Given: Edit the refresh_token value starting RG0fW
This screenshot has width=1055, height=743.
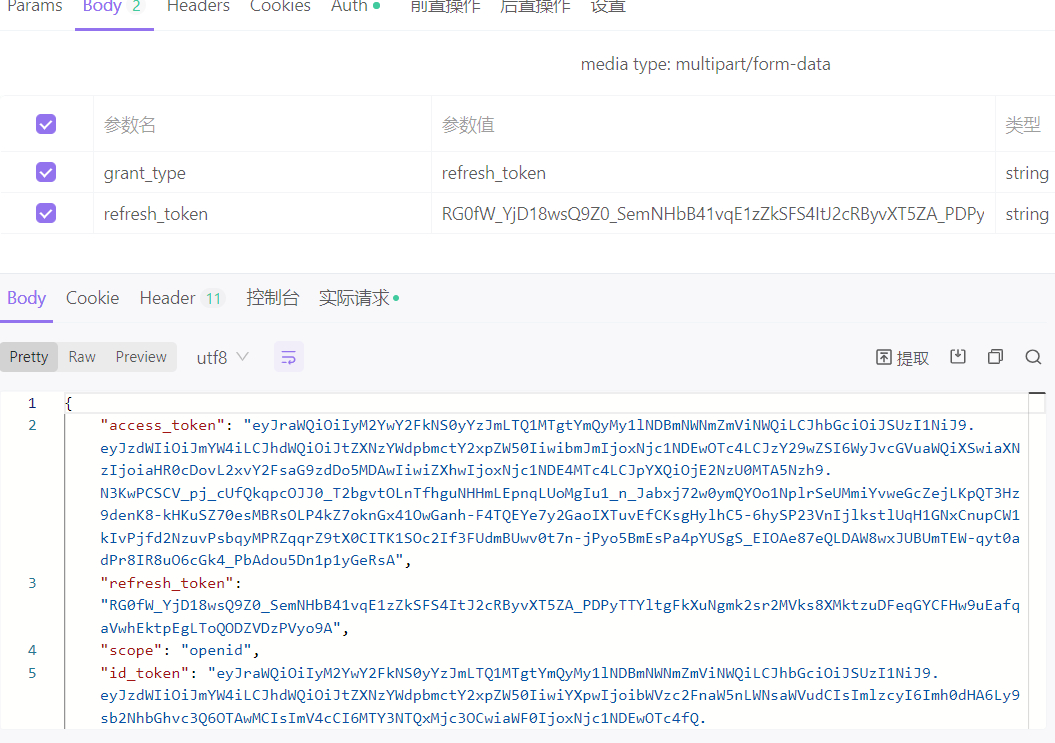Looking at the screenshot, I should point(713,214).
